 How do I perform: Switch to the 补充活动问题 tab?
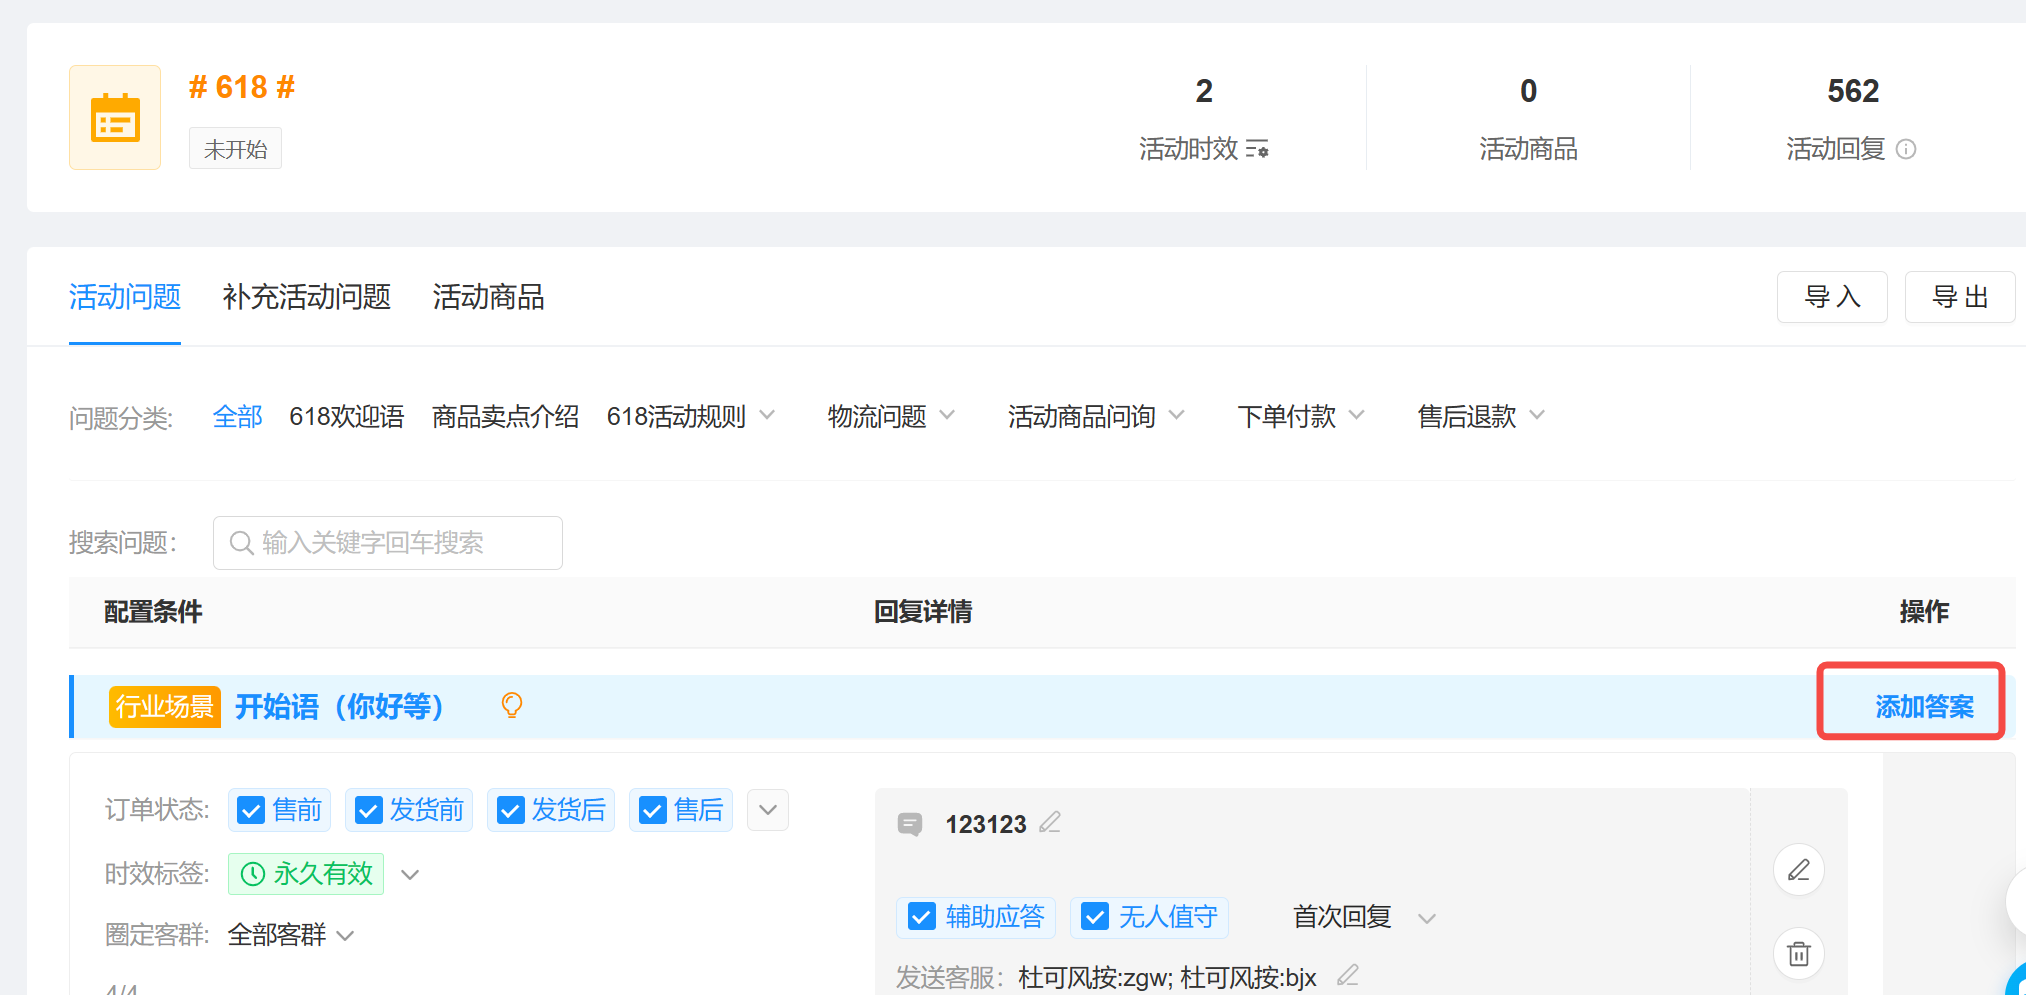[307, 297]
